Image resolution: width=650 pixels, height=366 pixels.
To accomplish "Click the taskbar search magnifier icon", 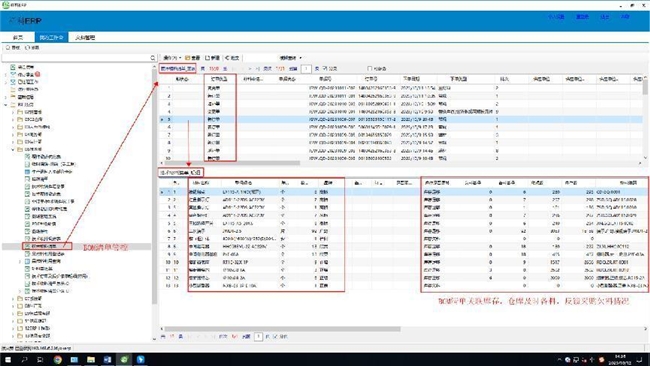I will click(24, 359).
